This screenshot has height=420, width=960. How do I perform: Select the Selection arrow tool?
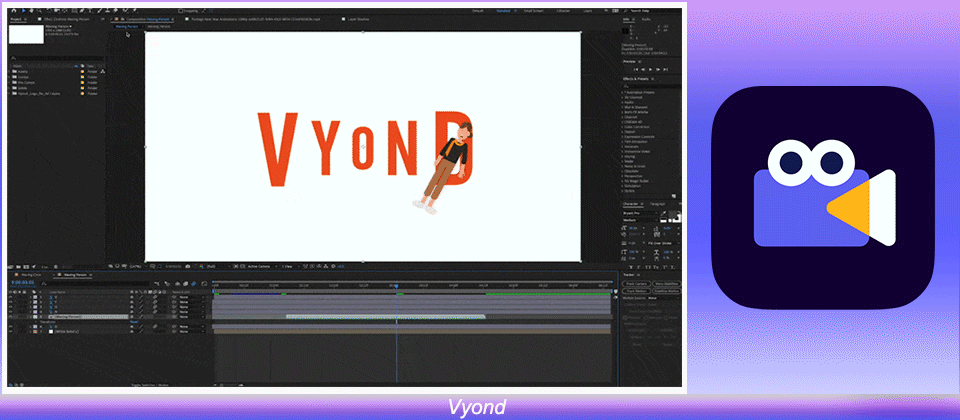(x=24, y=10)
